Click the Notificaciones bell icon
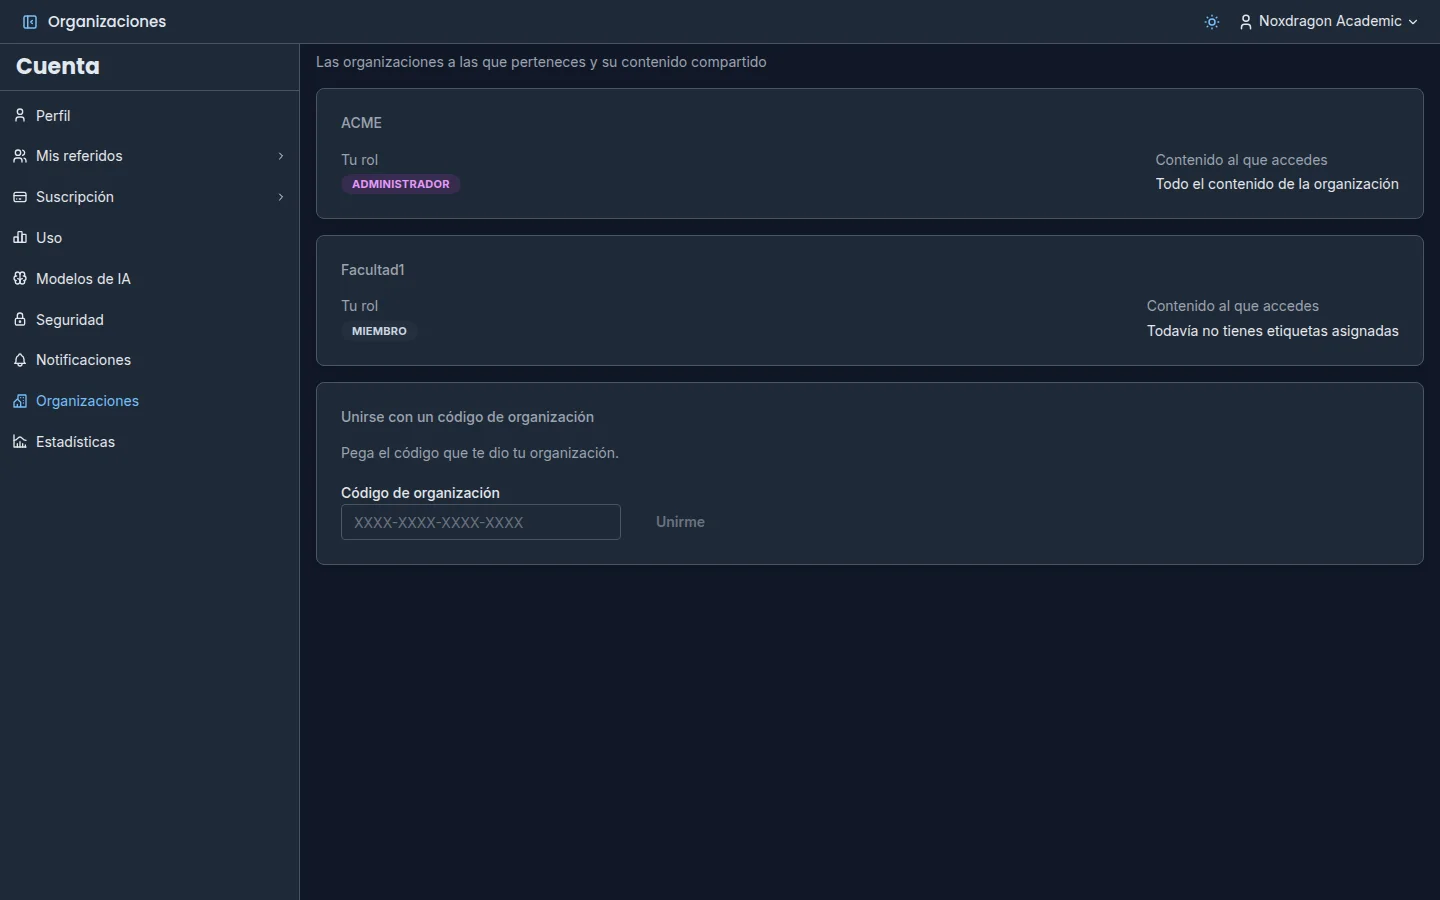Screen dimensions: 1440x900 pos(20,360)
